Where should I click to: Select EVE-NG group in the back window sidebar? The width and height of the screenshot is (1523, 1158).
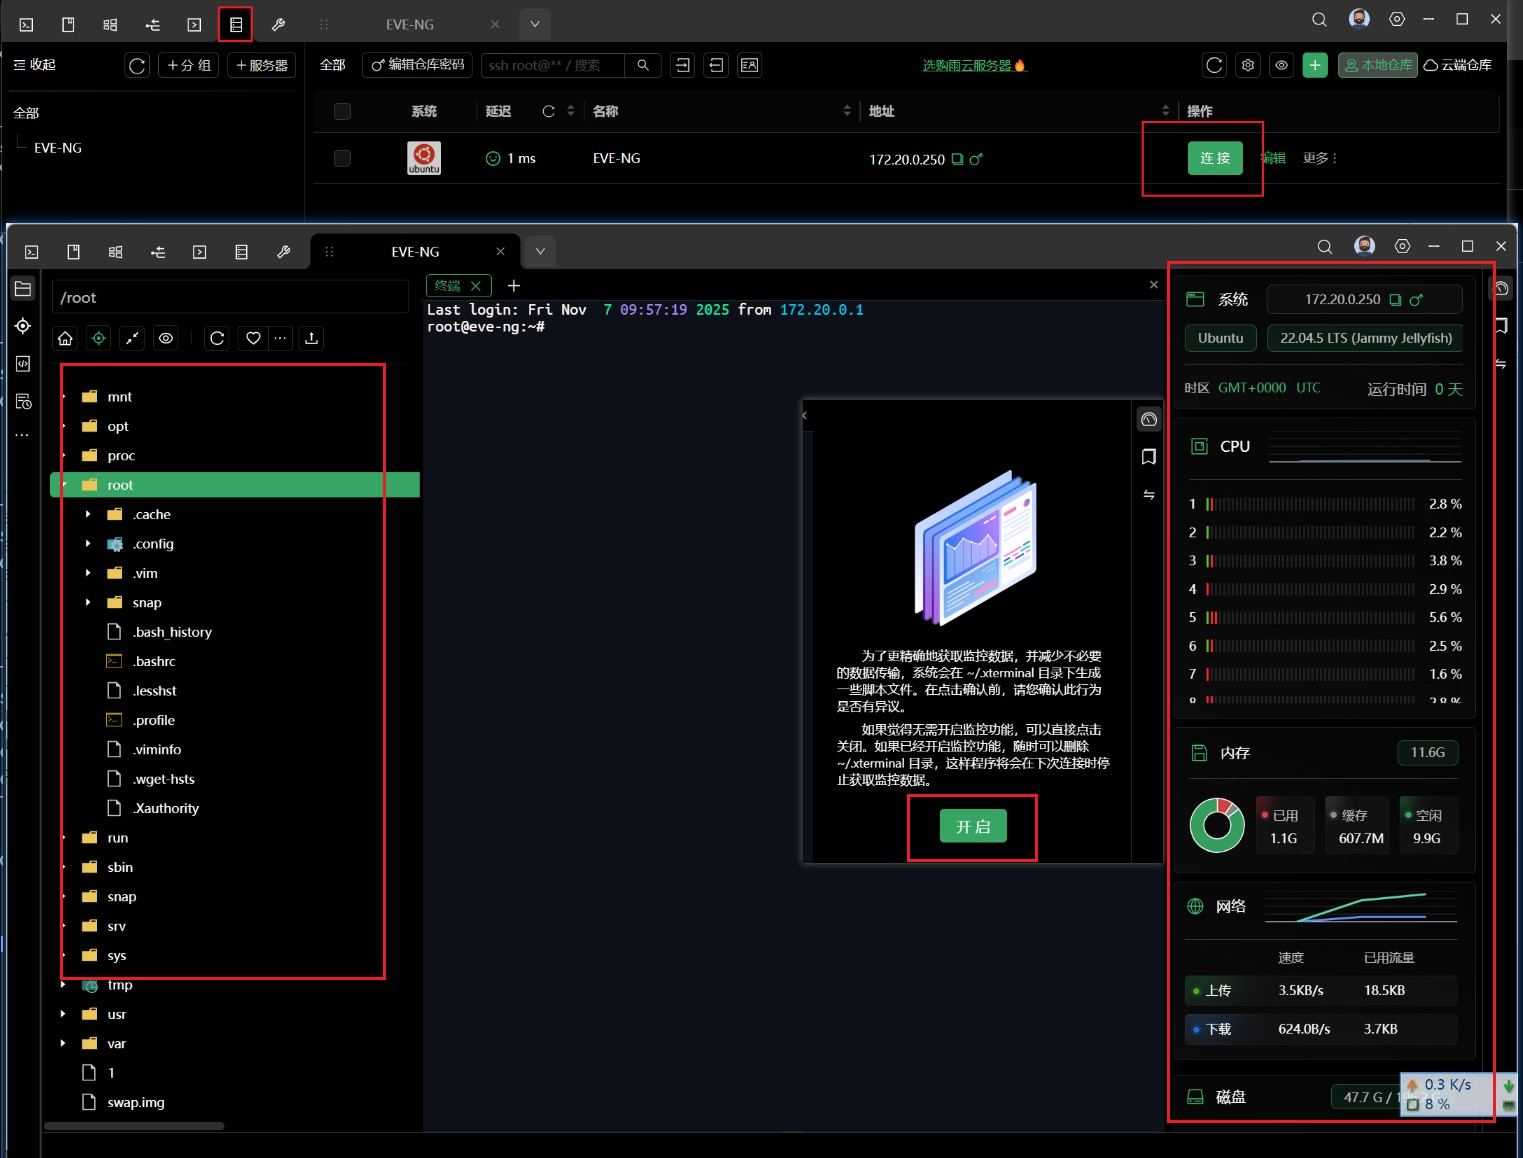pos(58,148)
